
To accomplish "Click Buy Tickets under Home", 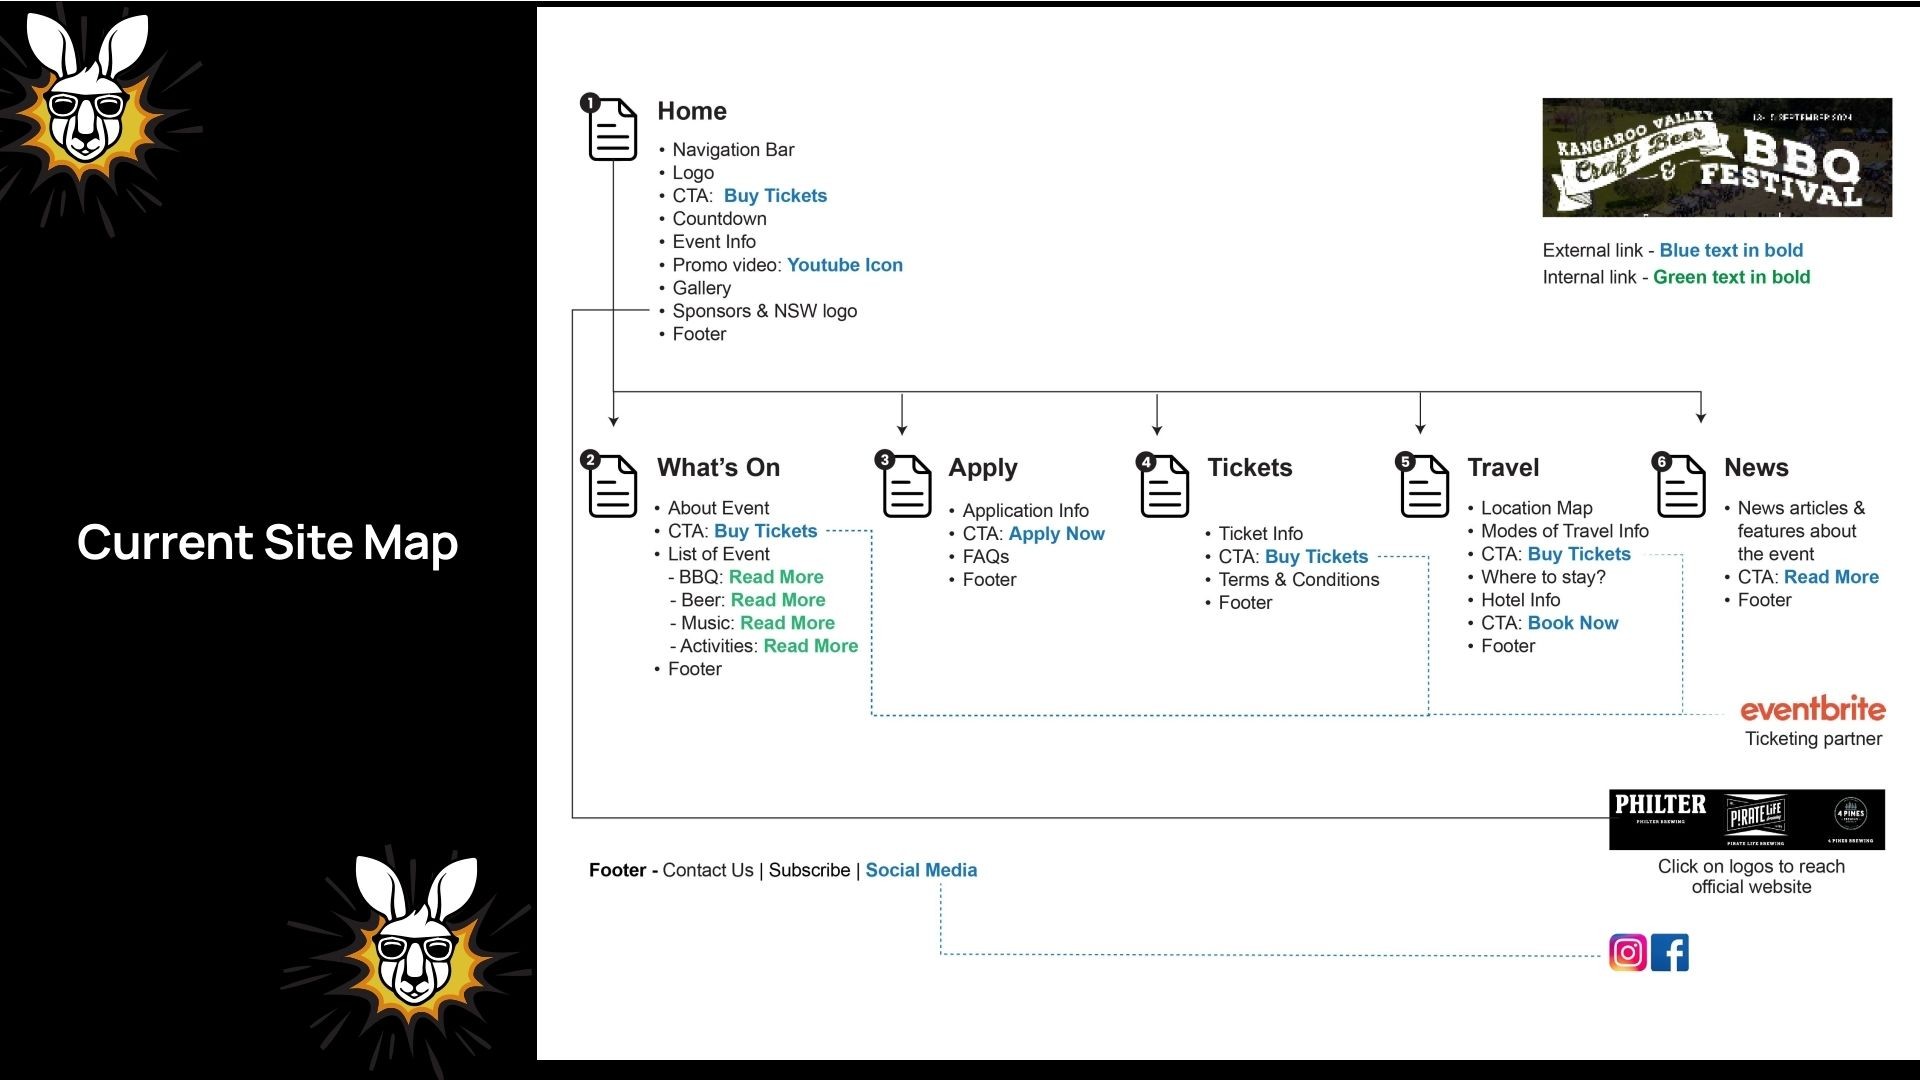I will 775,196.
